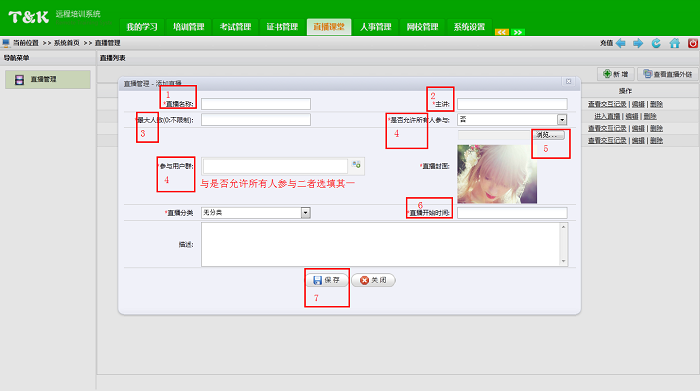
Task: Click 浏览... to choose a cover image
Action: point(548,135)
